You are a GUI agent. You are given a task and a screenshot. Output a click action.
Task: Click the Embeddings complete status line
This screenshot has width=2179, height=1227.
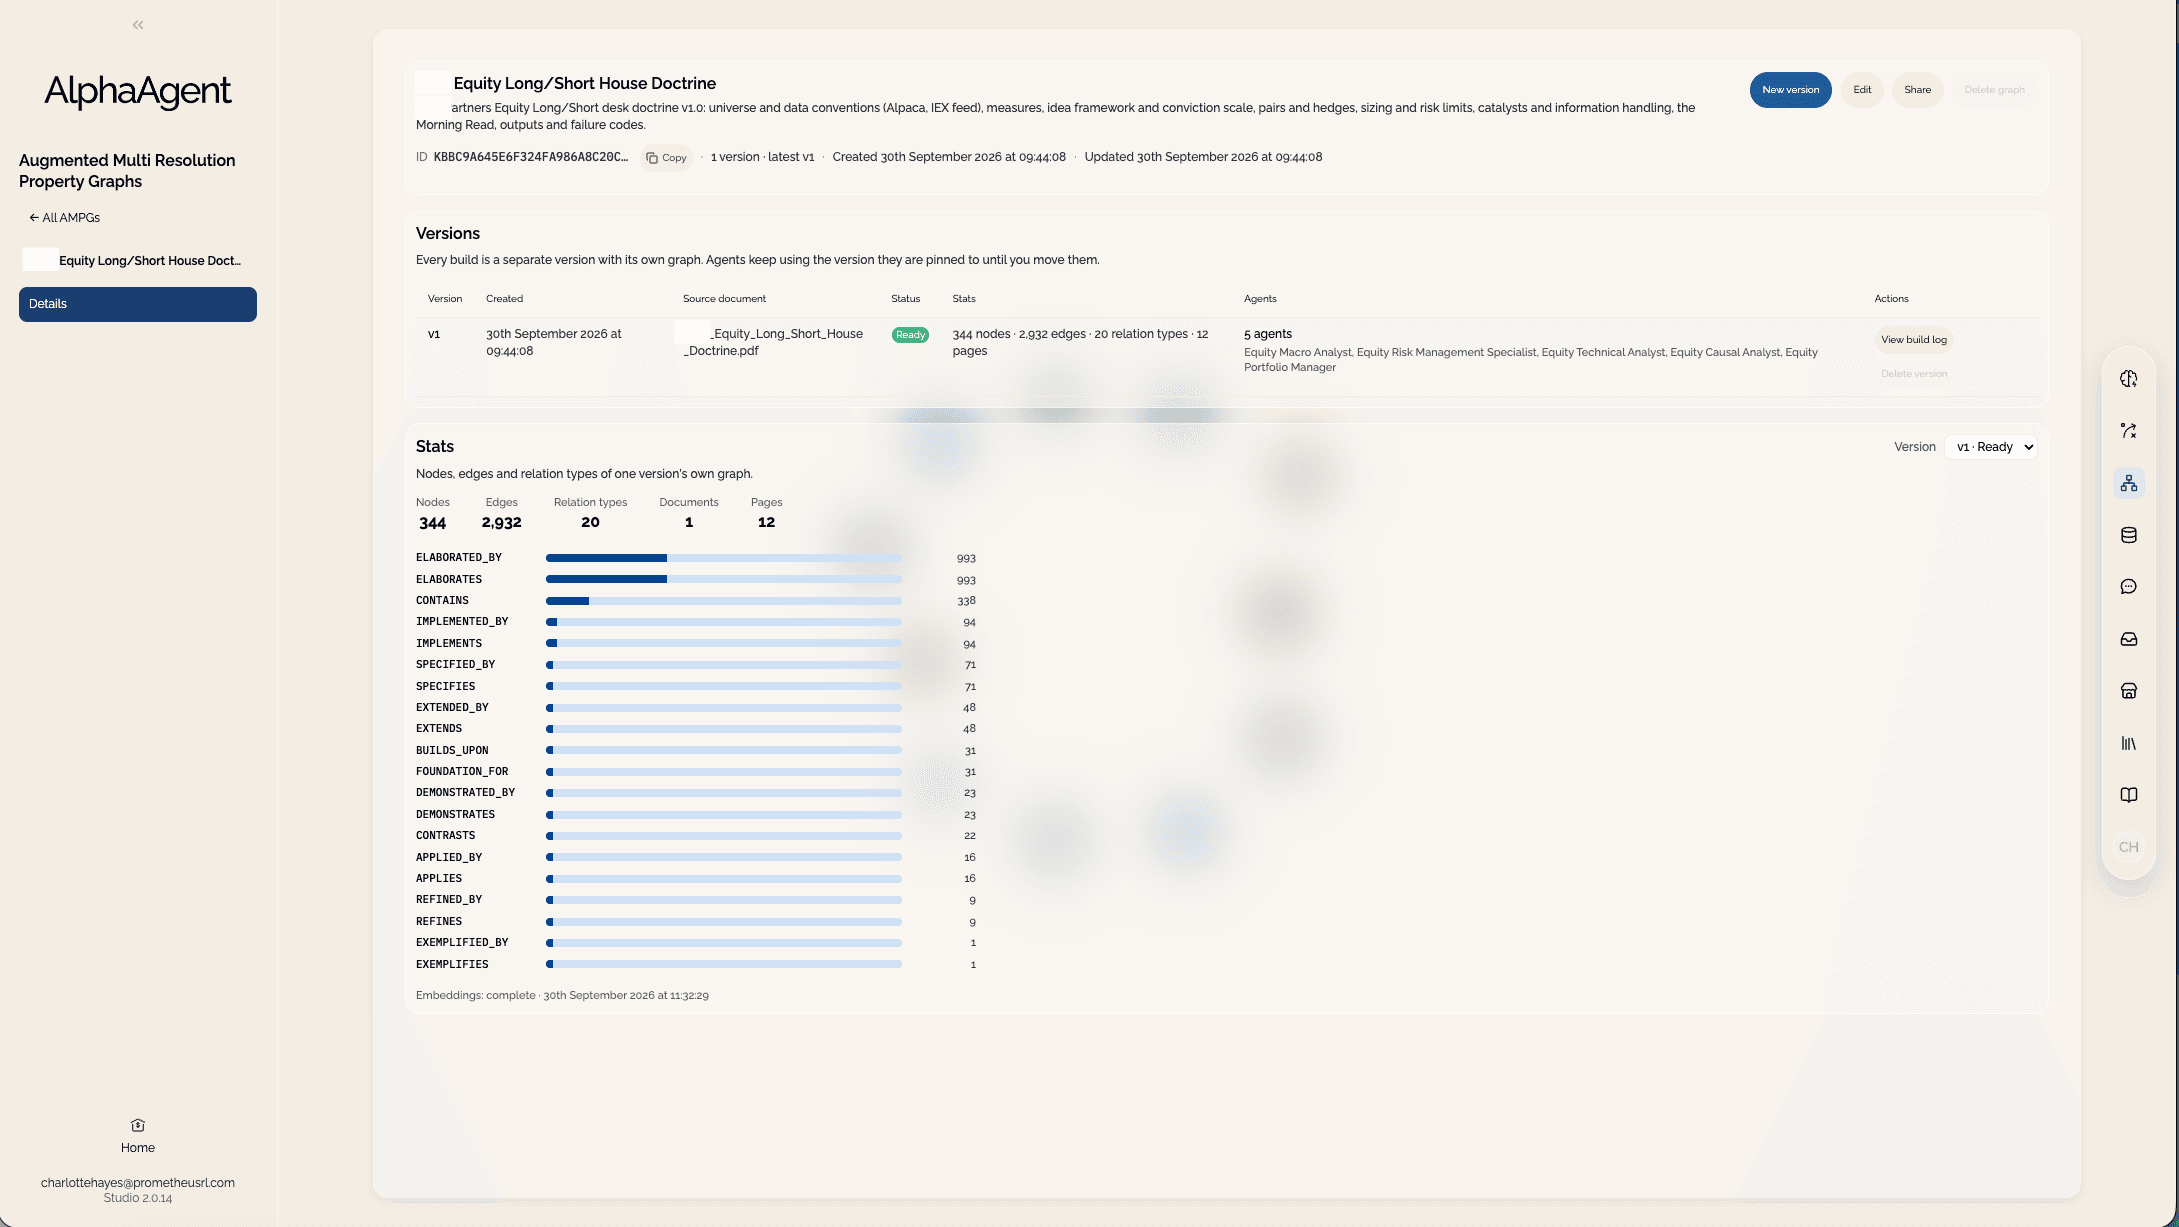(x=562, y=996)
